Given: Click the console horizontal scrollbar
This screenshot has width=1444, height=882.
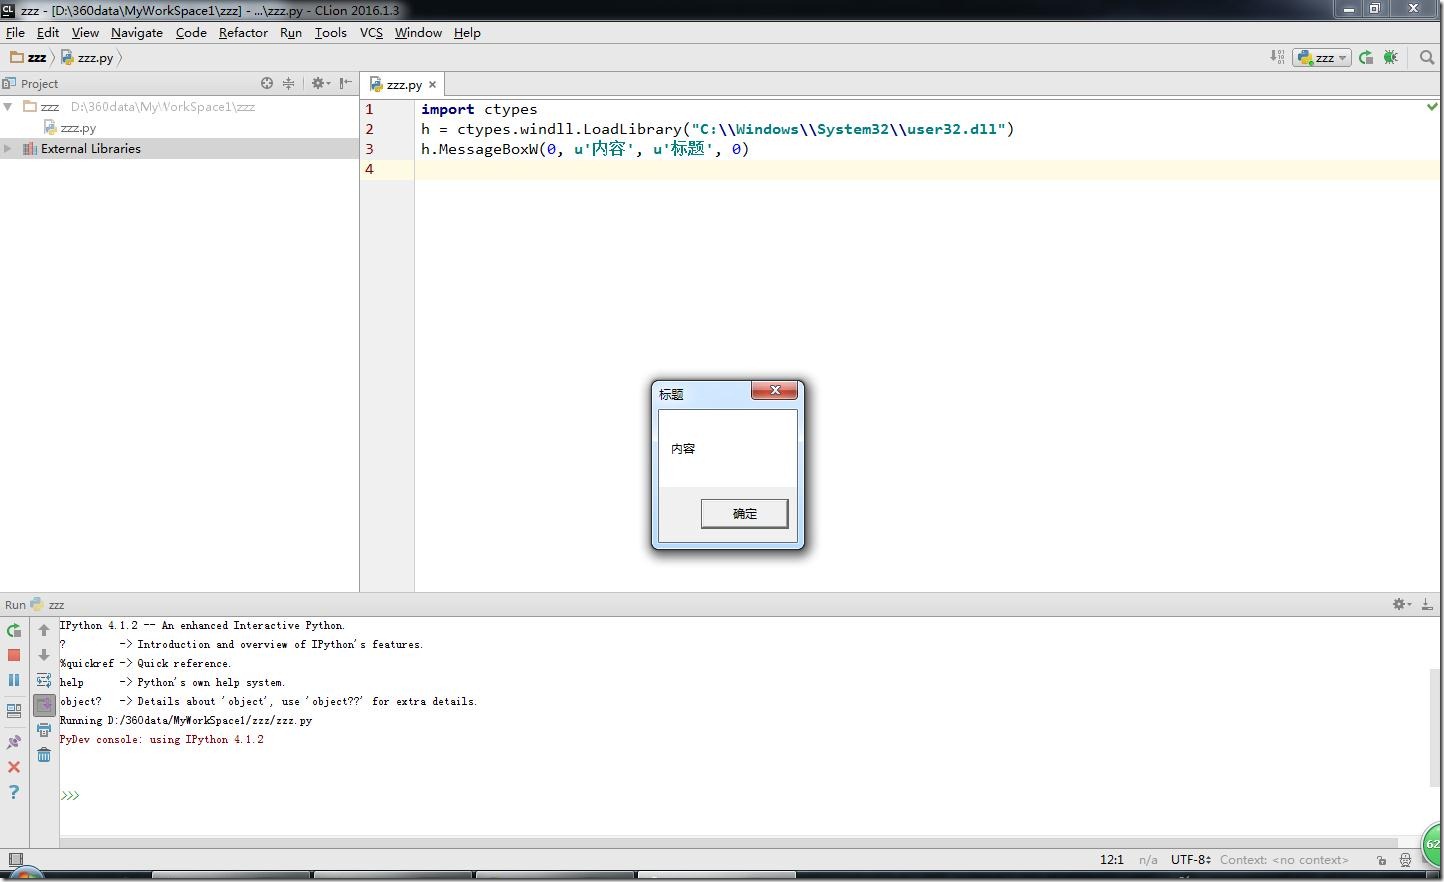Looking at the screenshot, I should pos(728,843).
